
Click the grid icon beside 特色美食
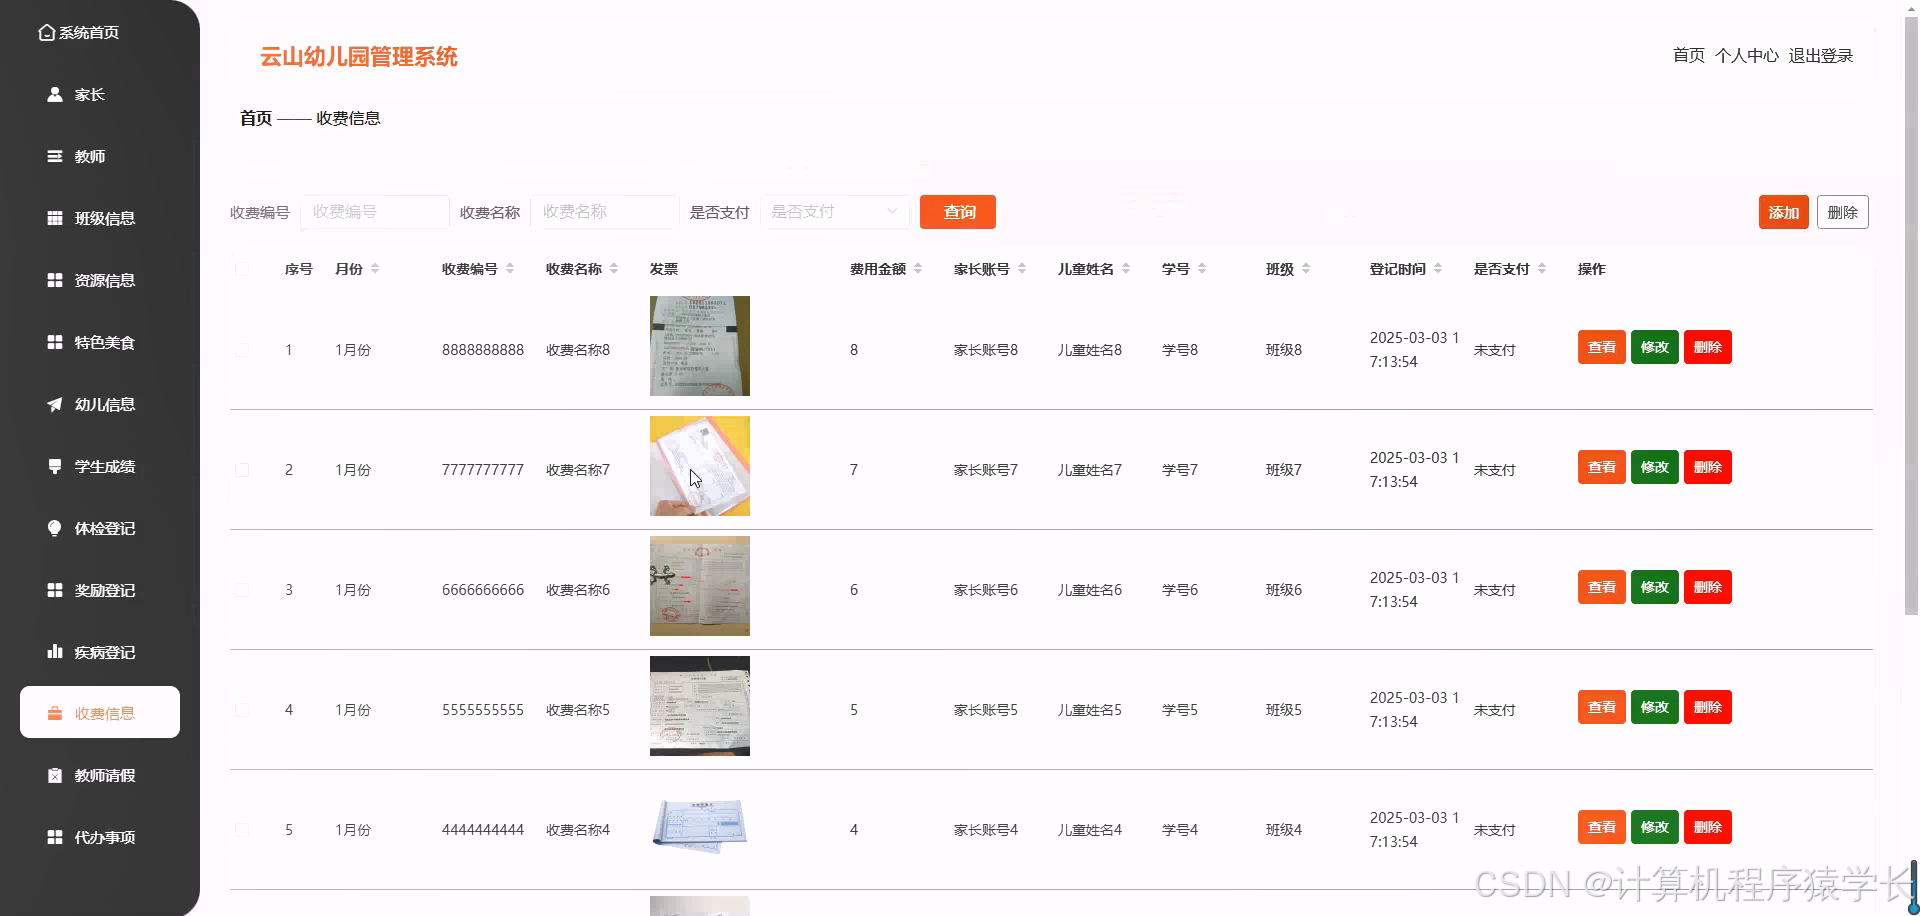55,343
